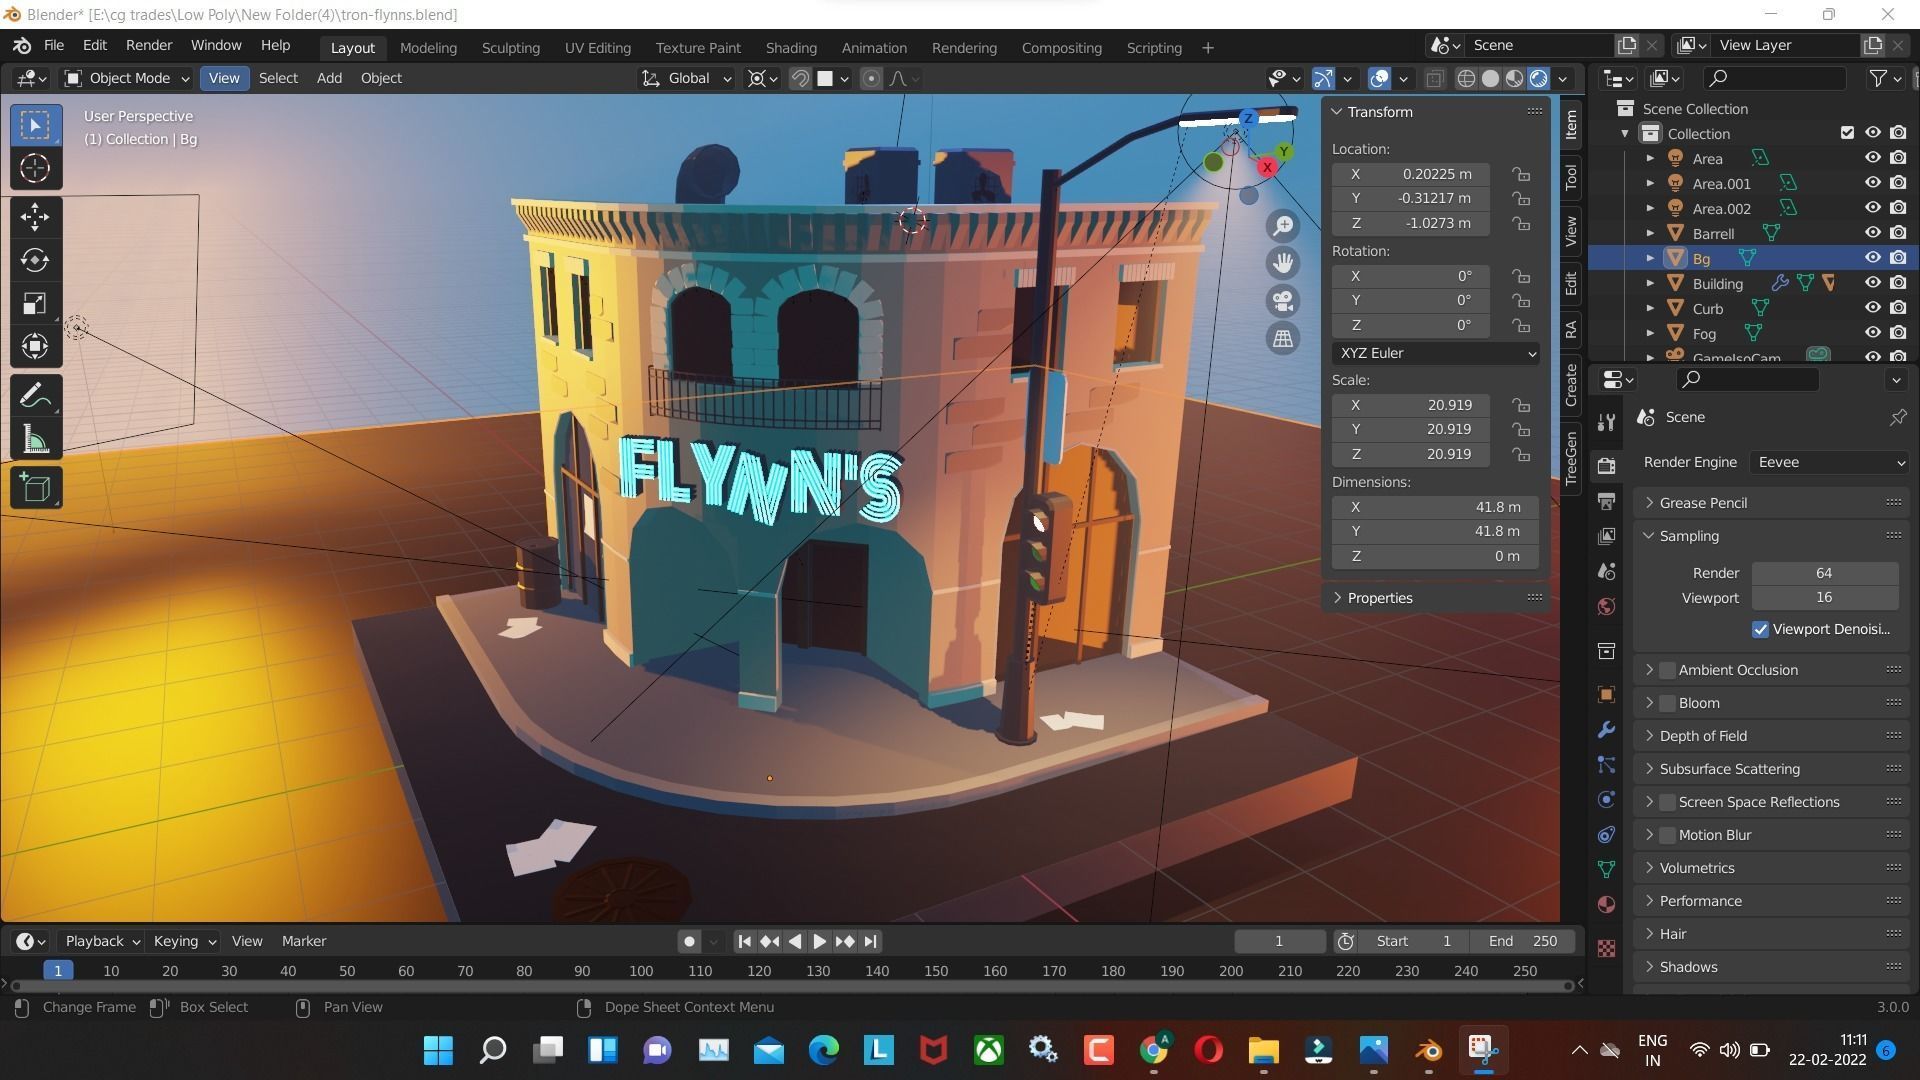The width and height of the screenshot is (1920, 1080).
Task: Open the timeline Marker menu
Action: pos(304,942)
